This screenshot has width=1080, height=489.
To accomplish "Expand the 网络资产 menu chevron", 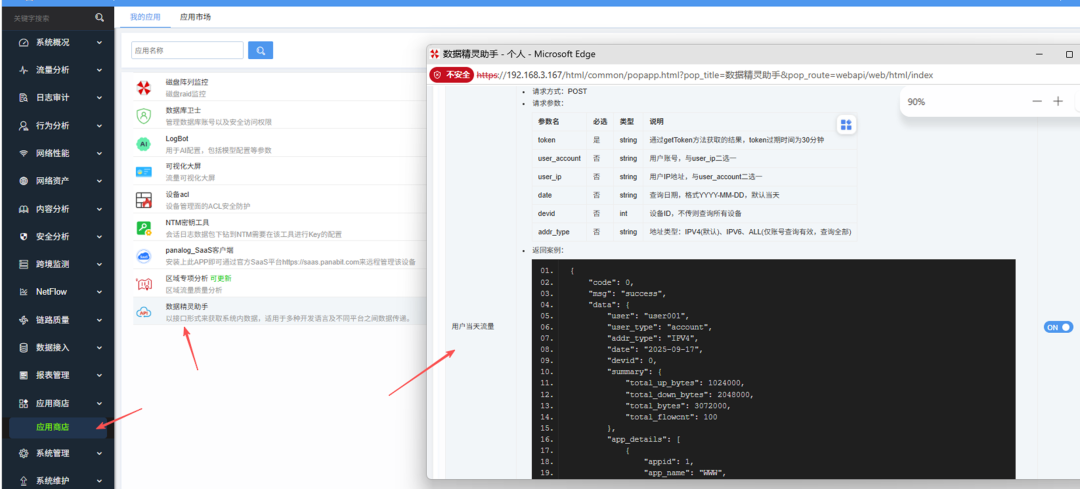I will [x=99, y=180].
